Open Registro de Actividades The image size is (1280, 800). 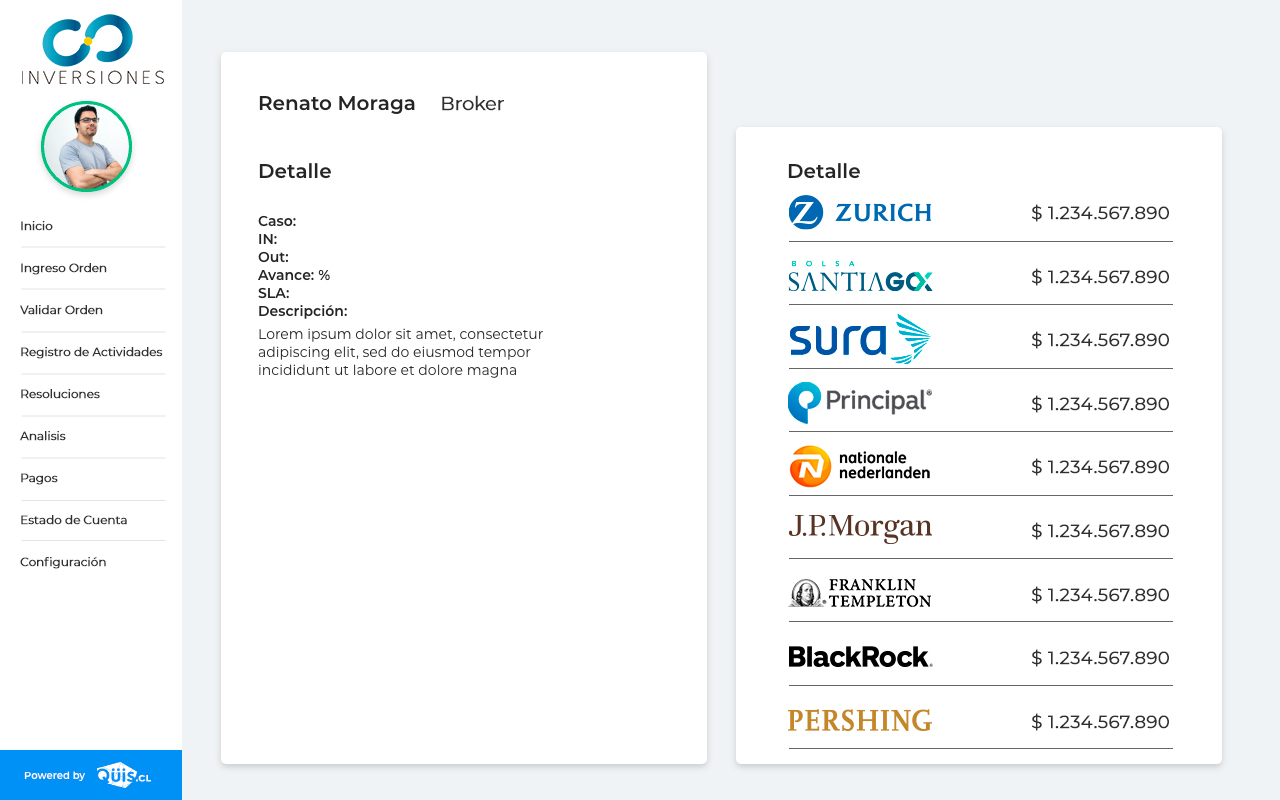tap(91, 352)
